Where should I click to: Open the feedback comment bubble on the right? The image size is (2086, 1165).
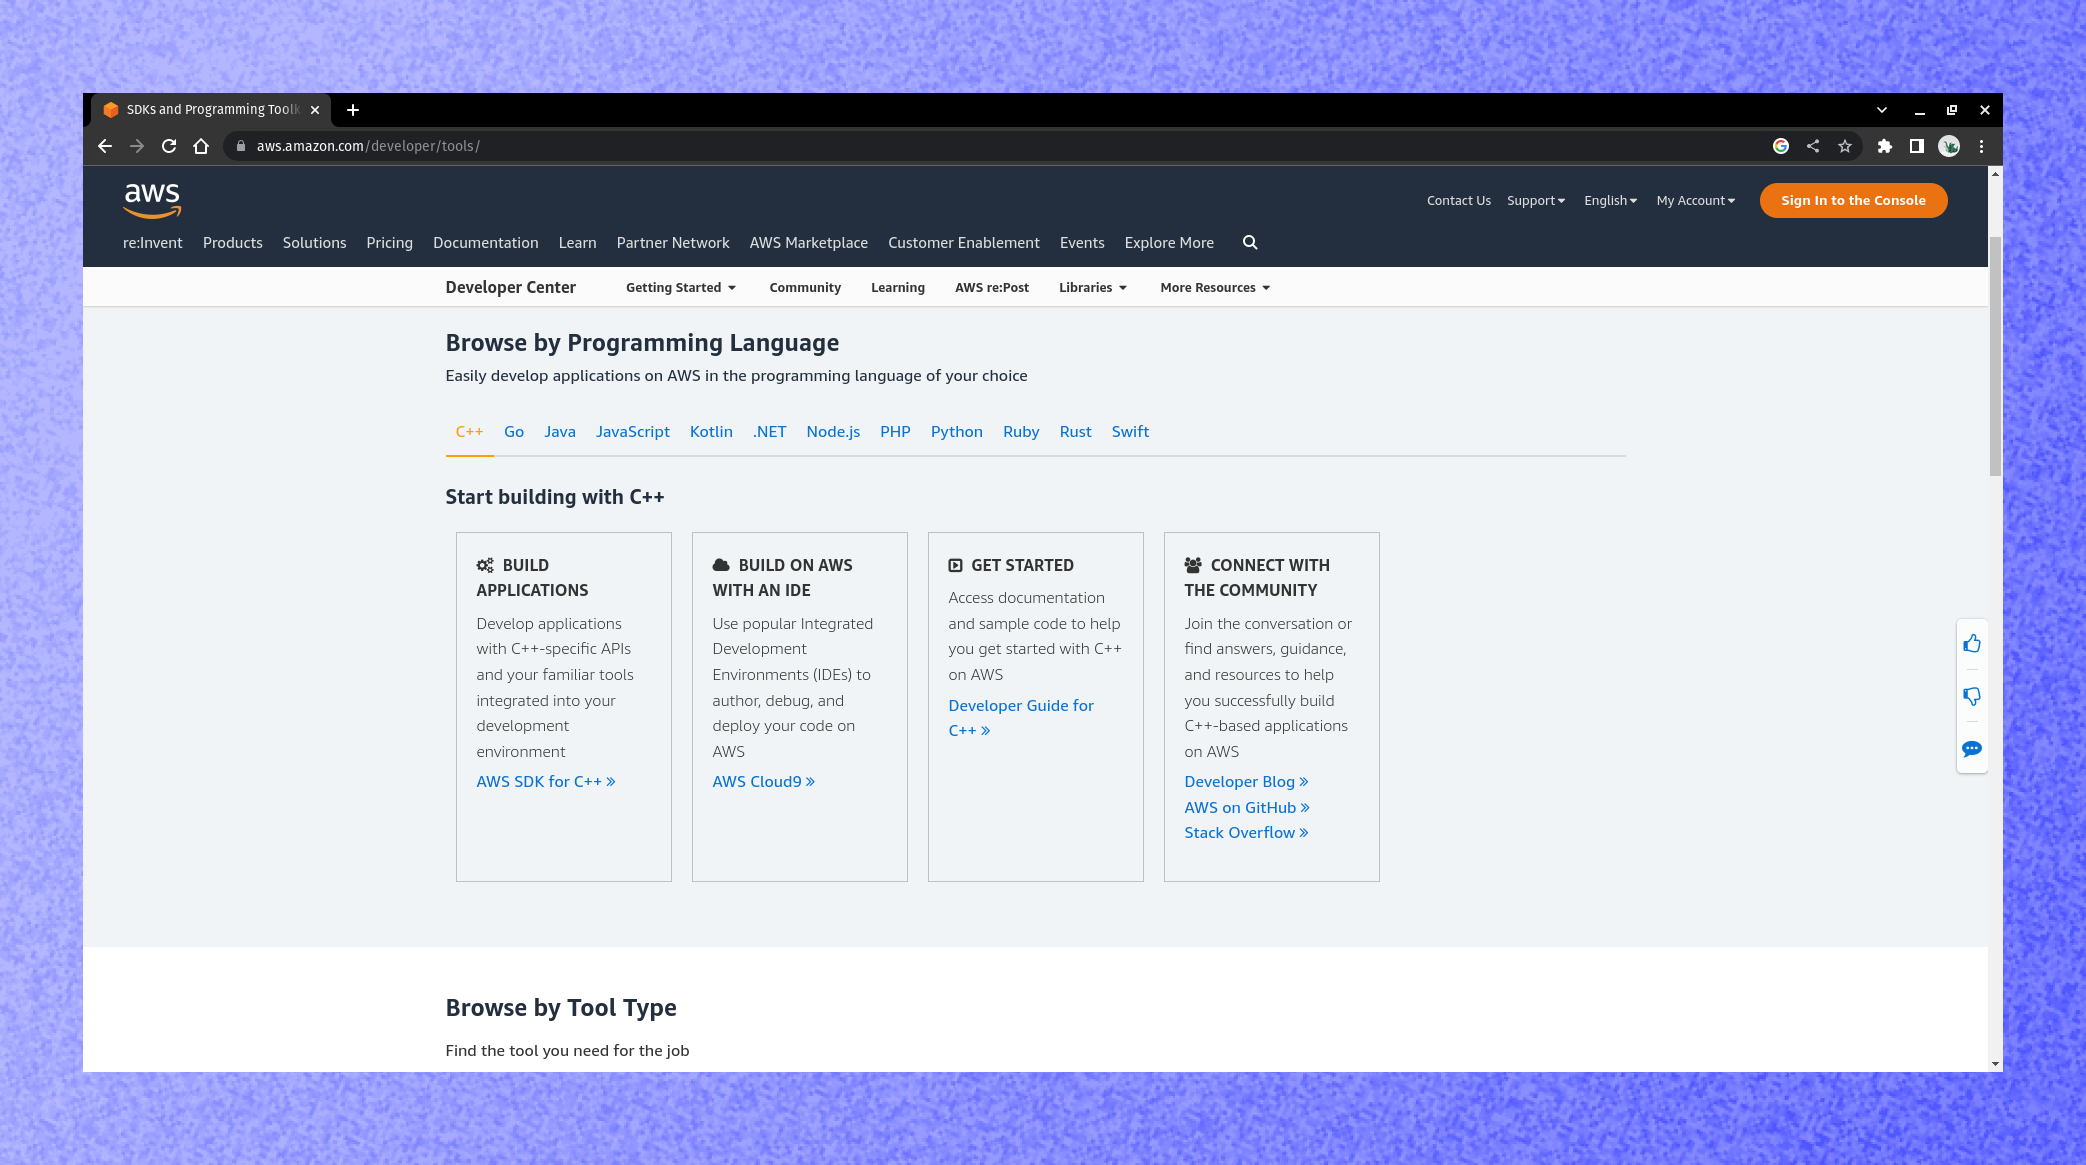click(1971, 749)
